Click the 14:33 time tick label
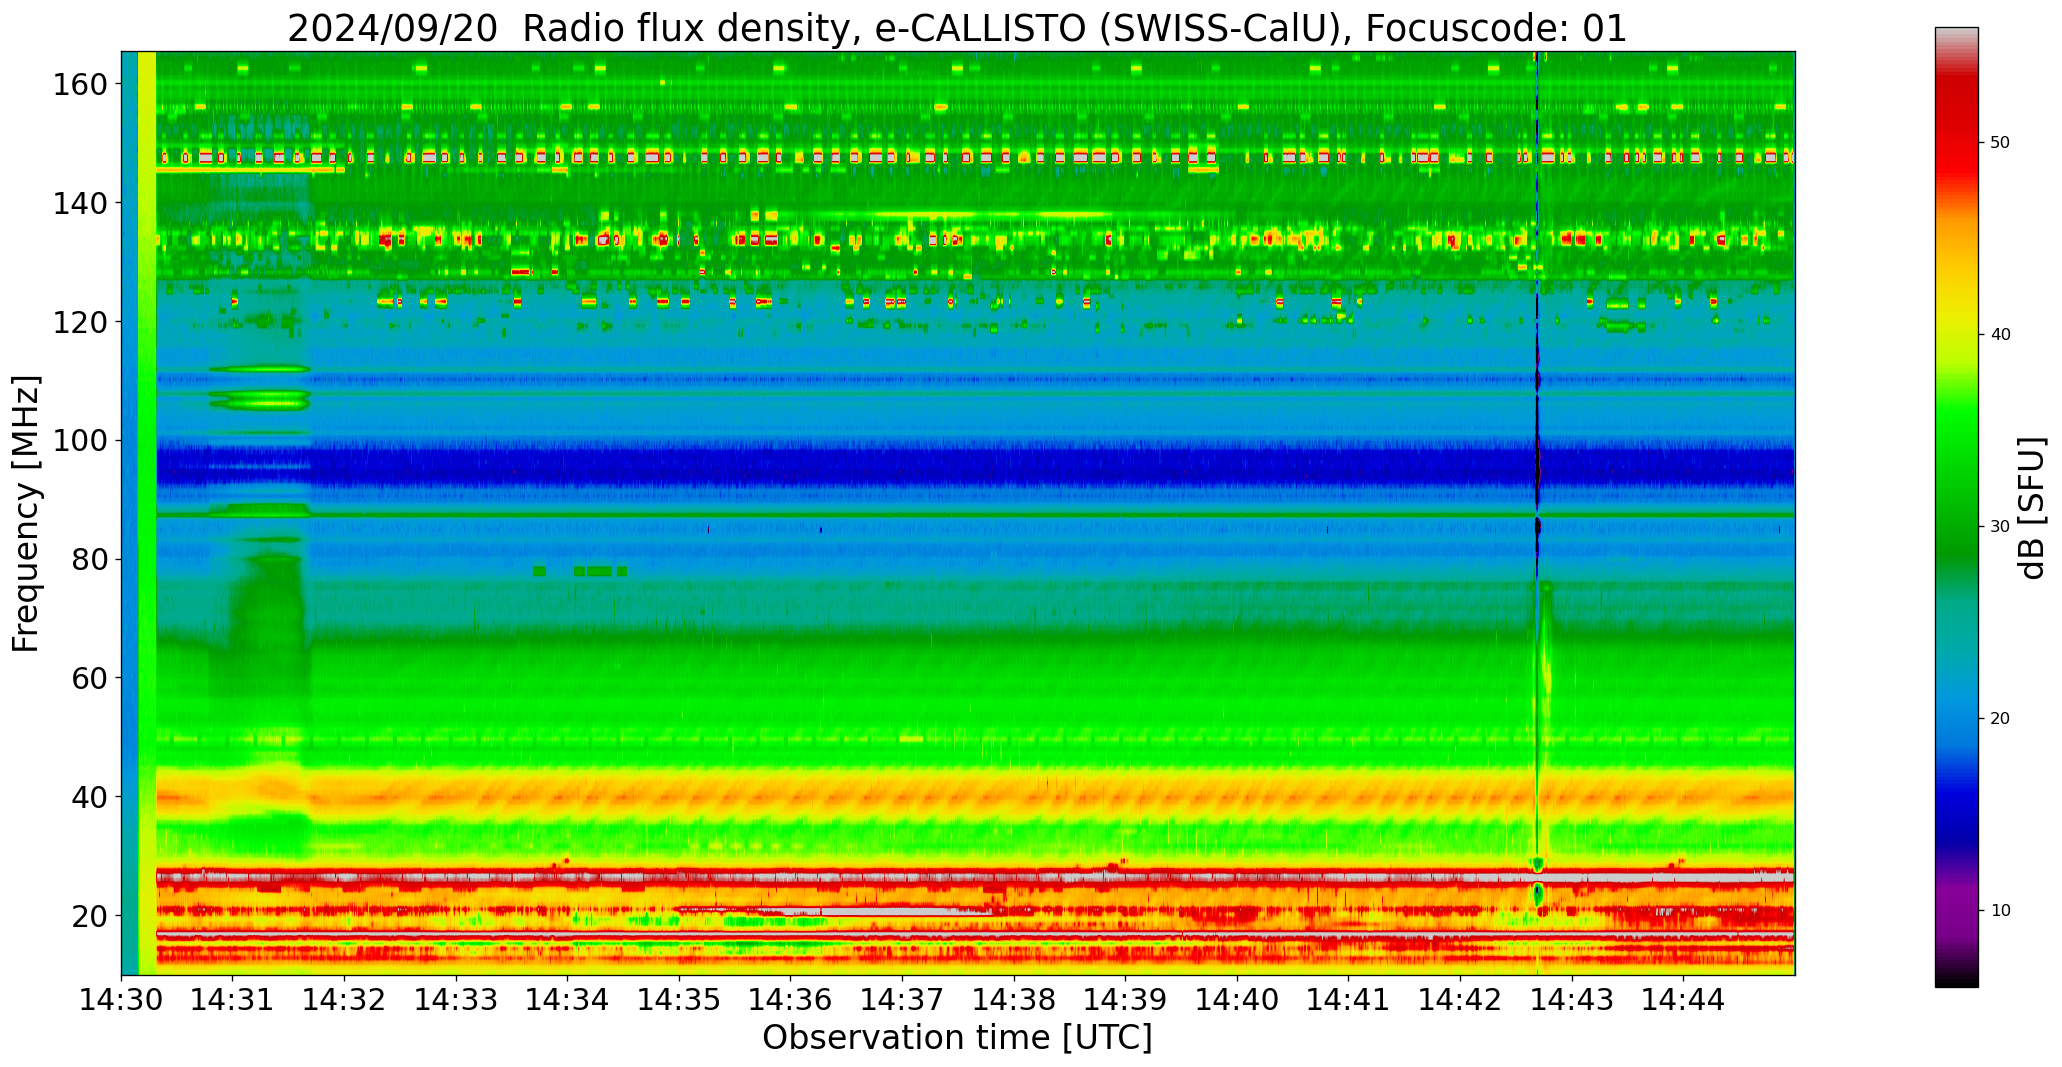 tap(456, 998)
